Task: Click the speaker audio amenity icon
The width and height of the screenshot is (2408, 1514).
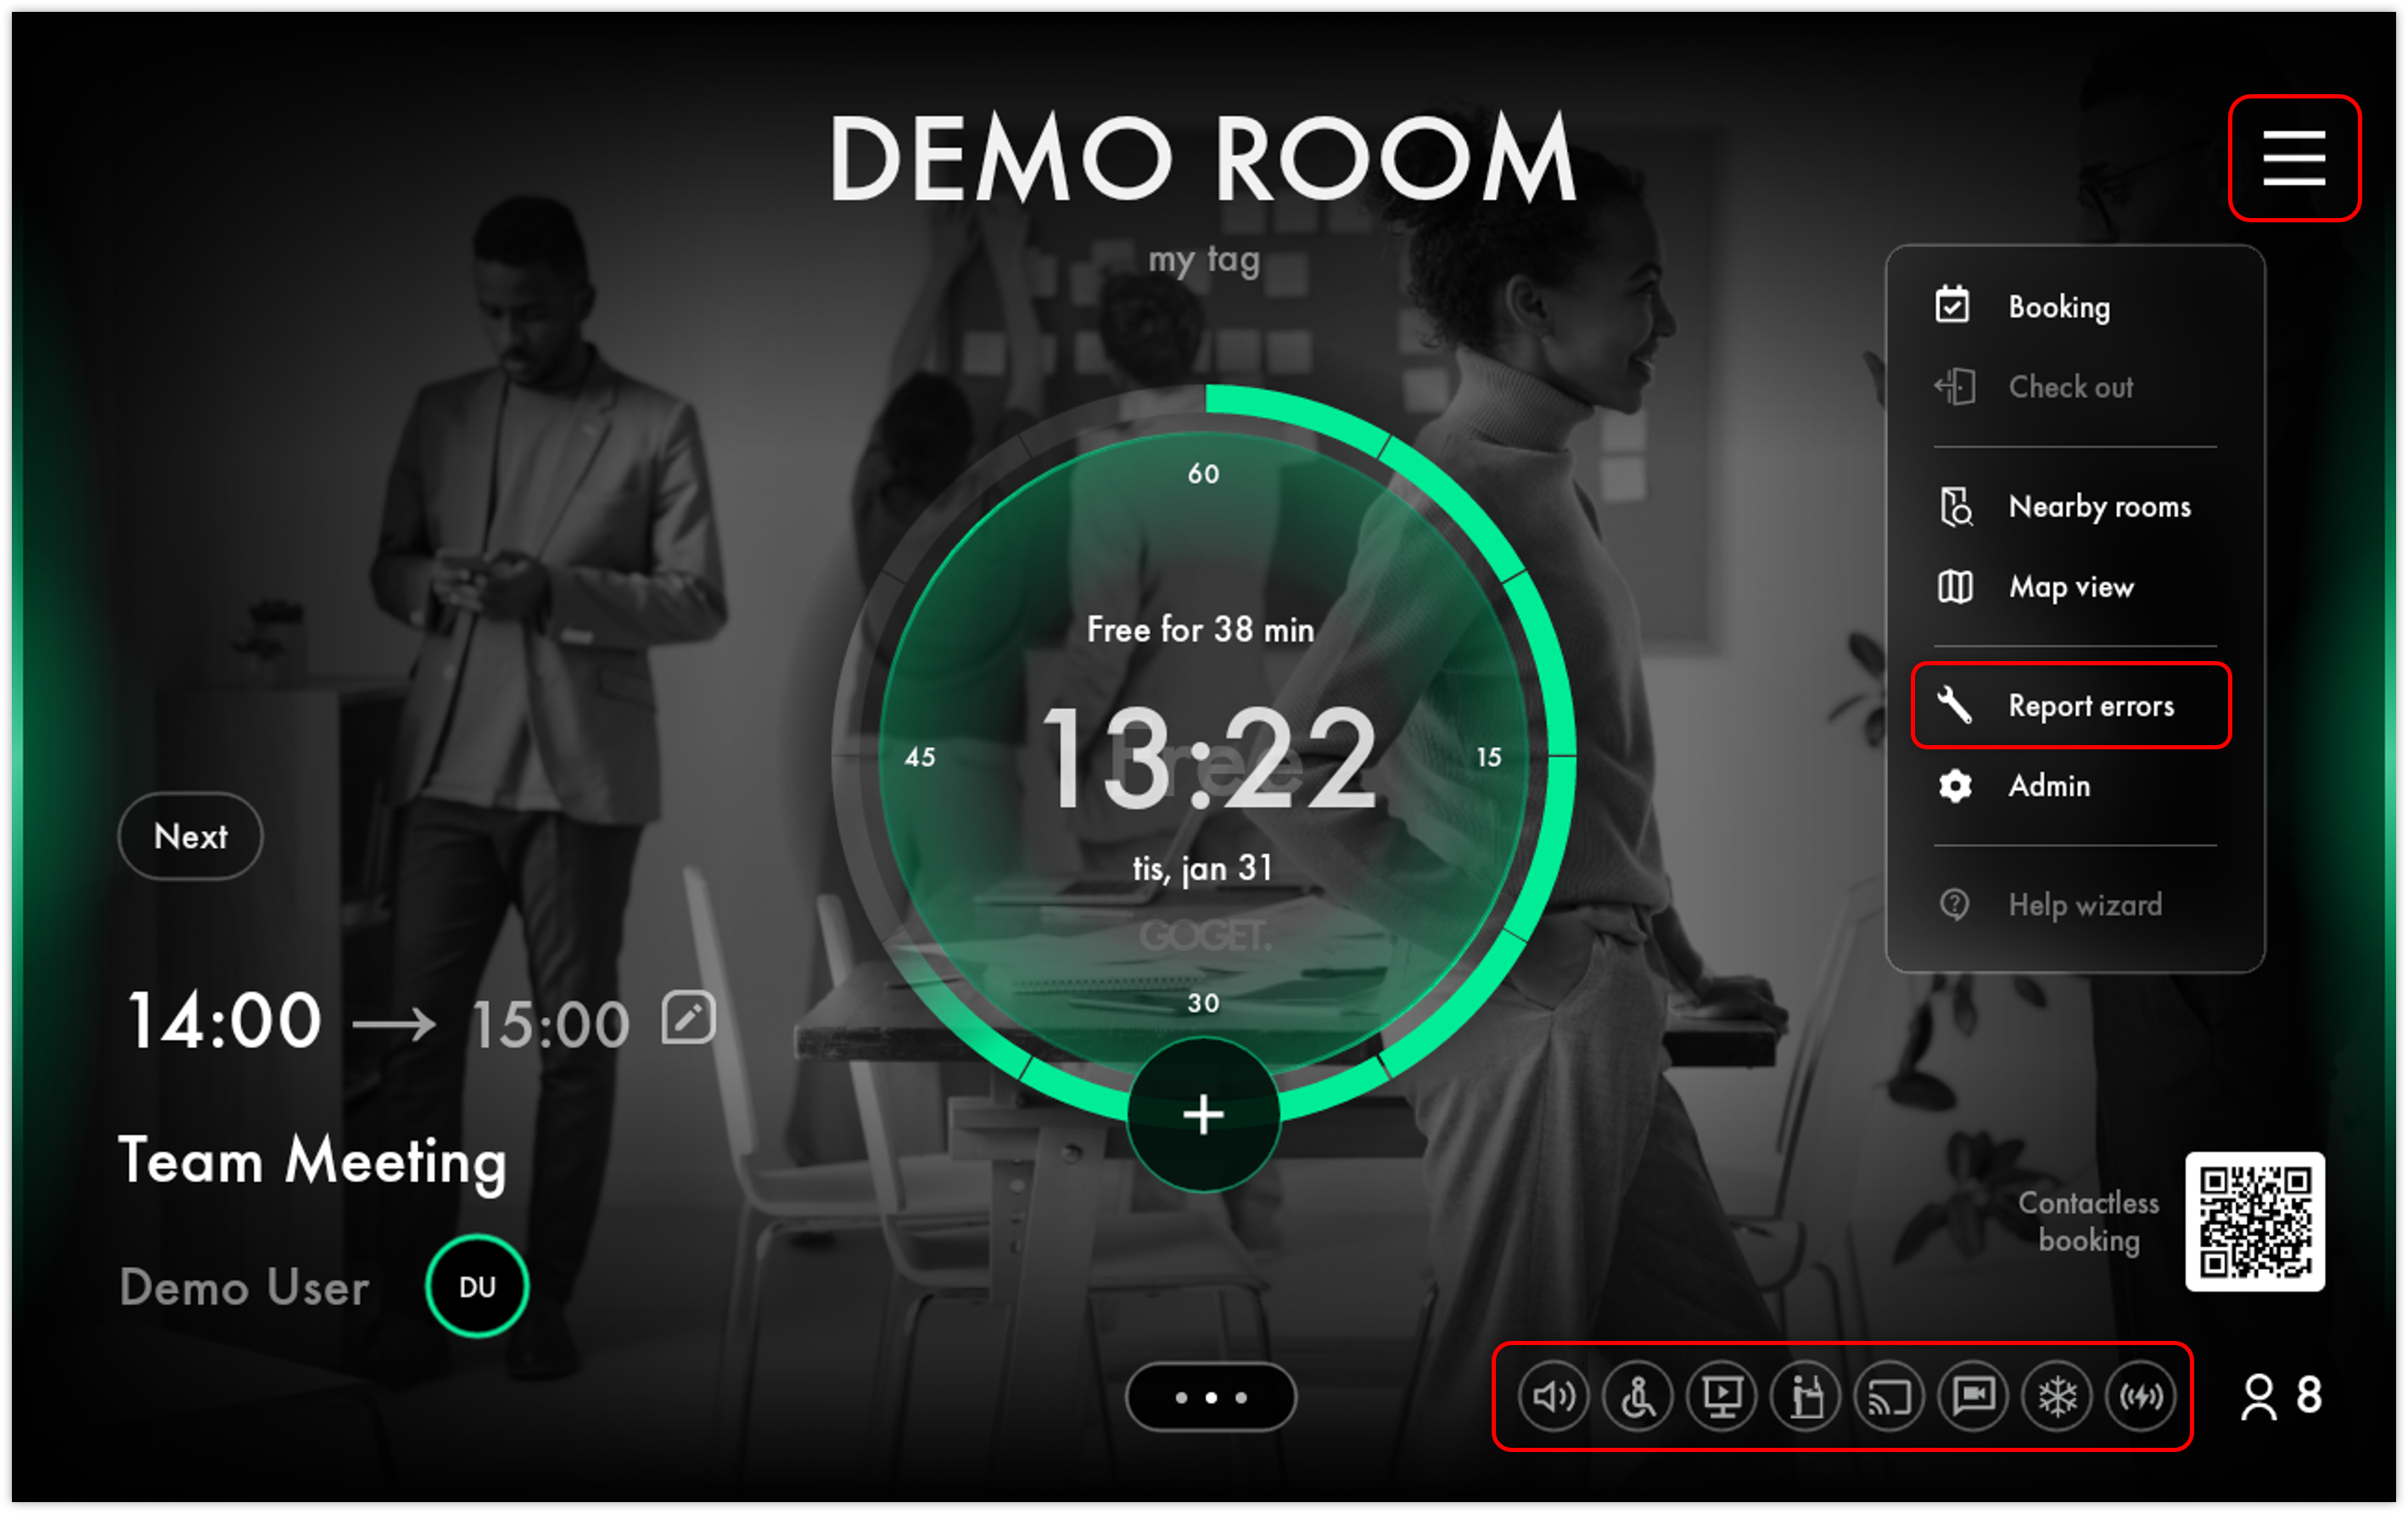Action: coord(1554,1396)
